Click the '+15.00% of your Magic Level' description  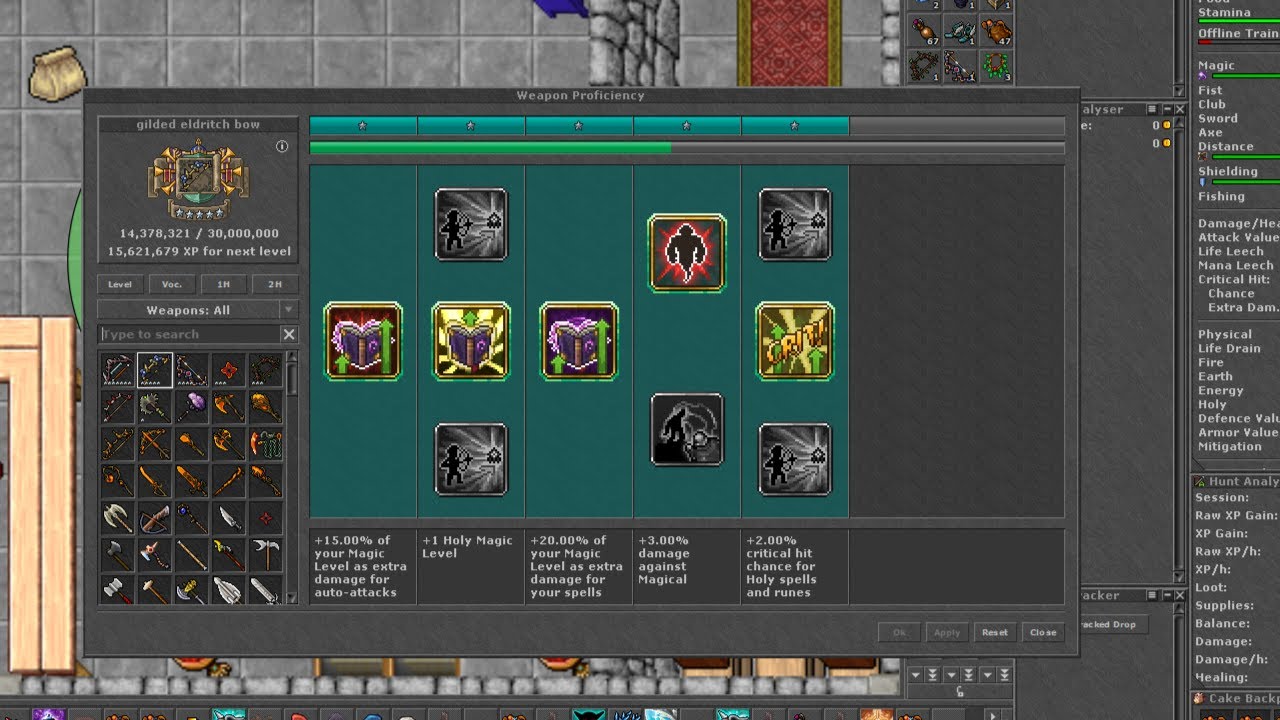pos(361,566)
